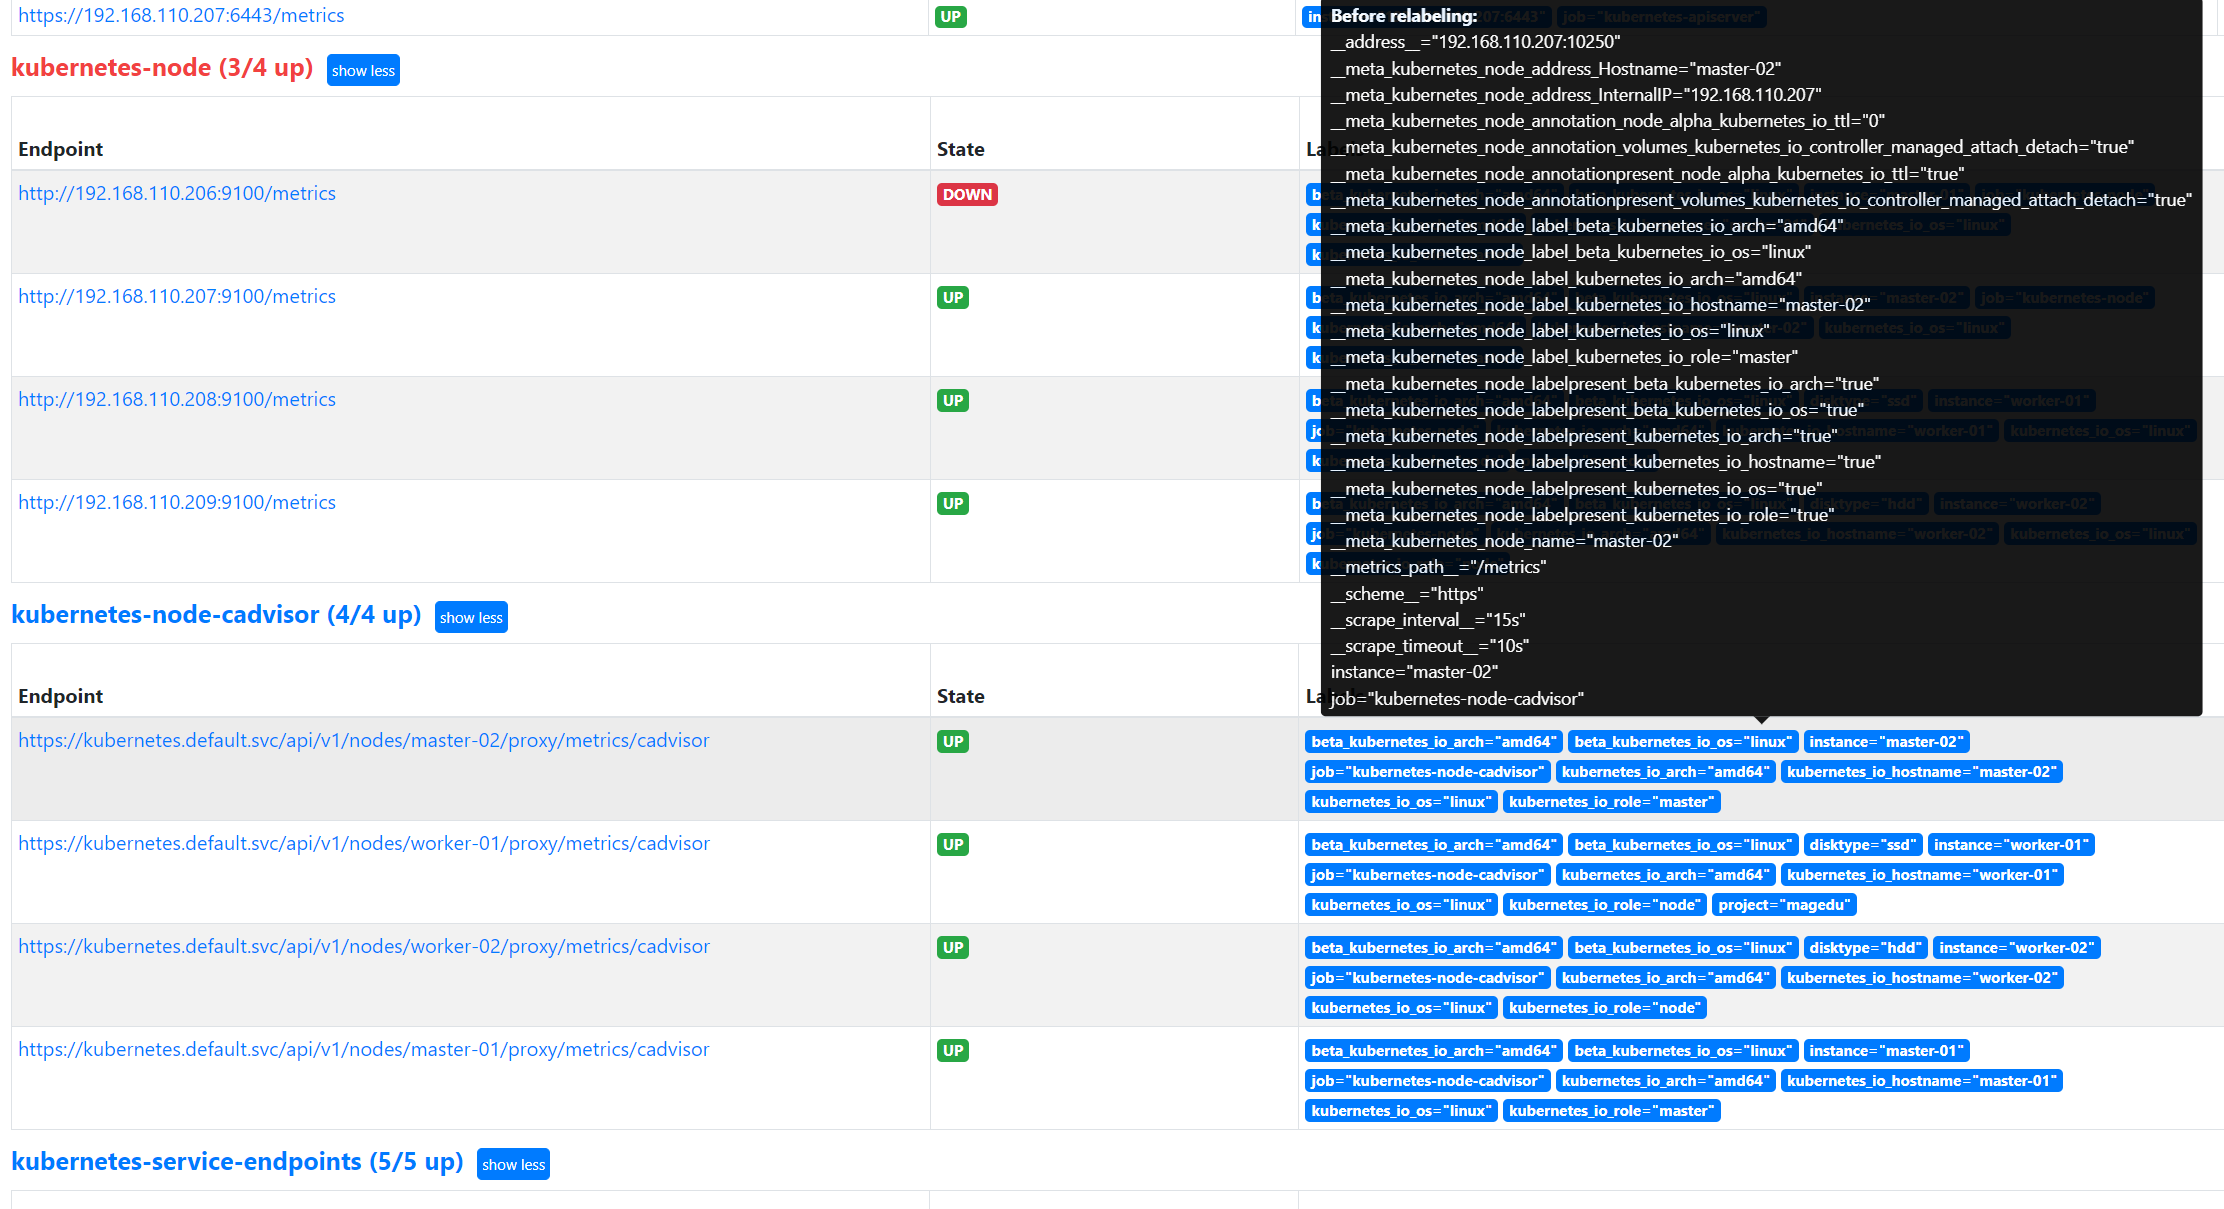
Task: Click the kubernetes-node-cadvisor (4/4 up) heading
Action: [216, 615]
